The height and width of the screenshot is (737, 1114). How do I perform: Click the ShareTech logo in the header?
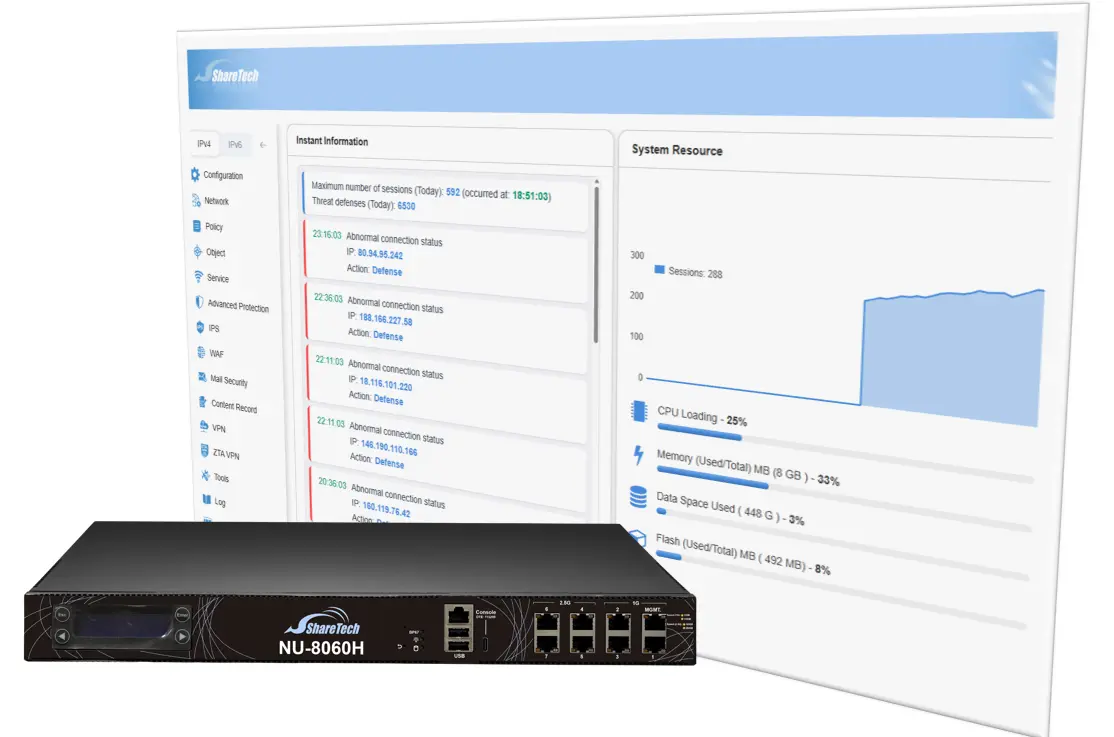point(228,73)
